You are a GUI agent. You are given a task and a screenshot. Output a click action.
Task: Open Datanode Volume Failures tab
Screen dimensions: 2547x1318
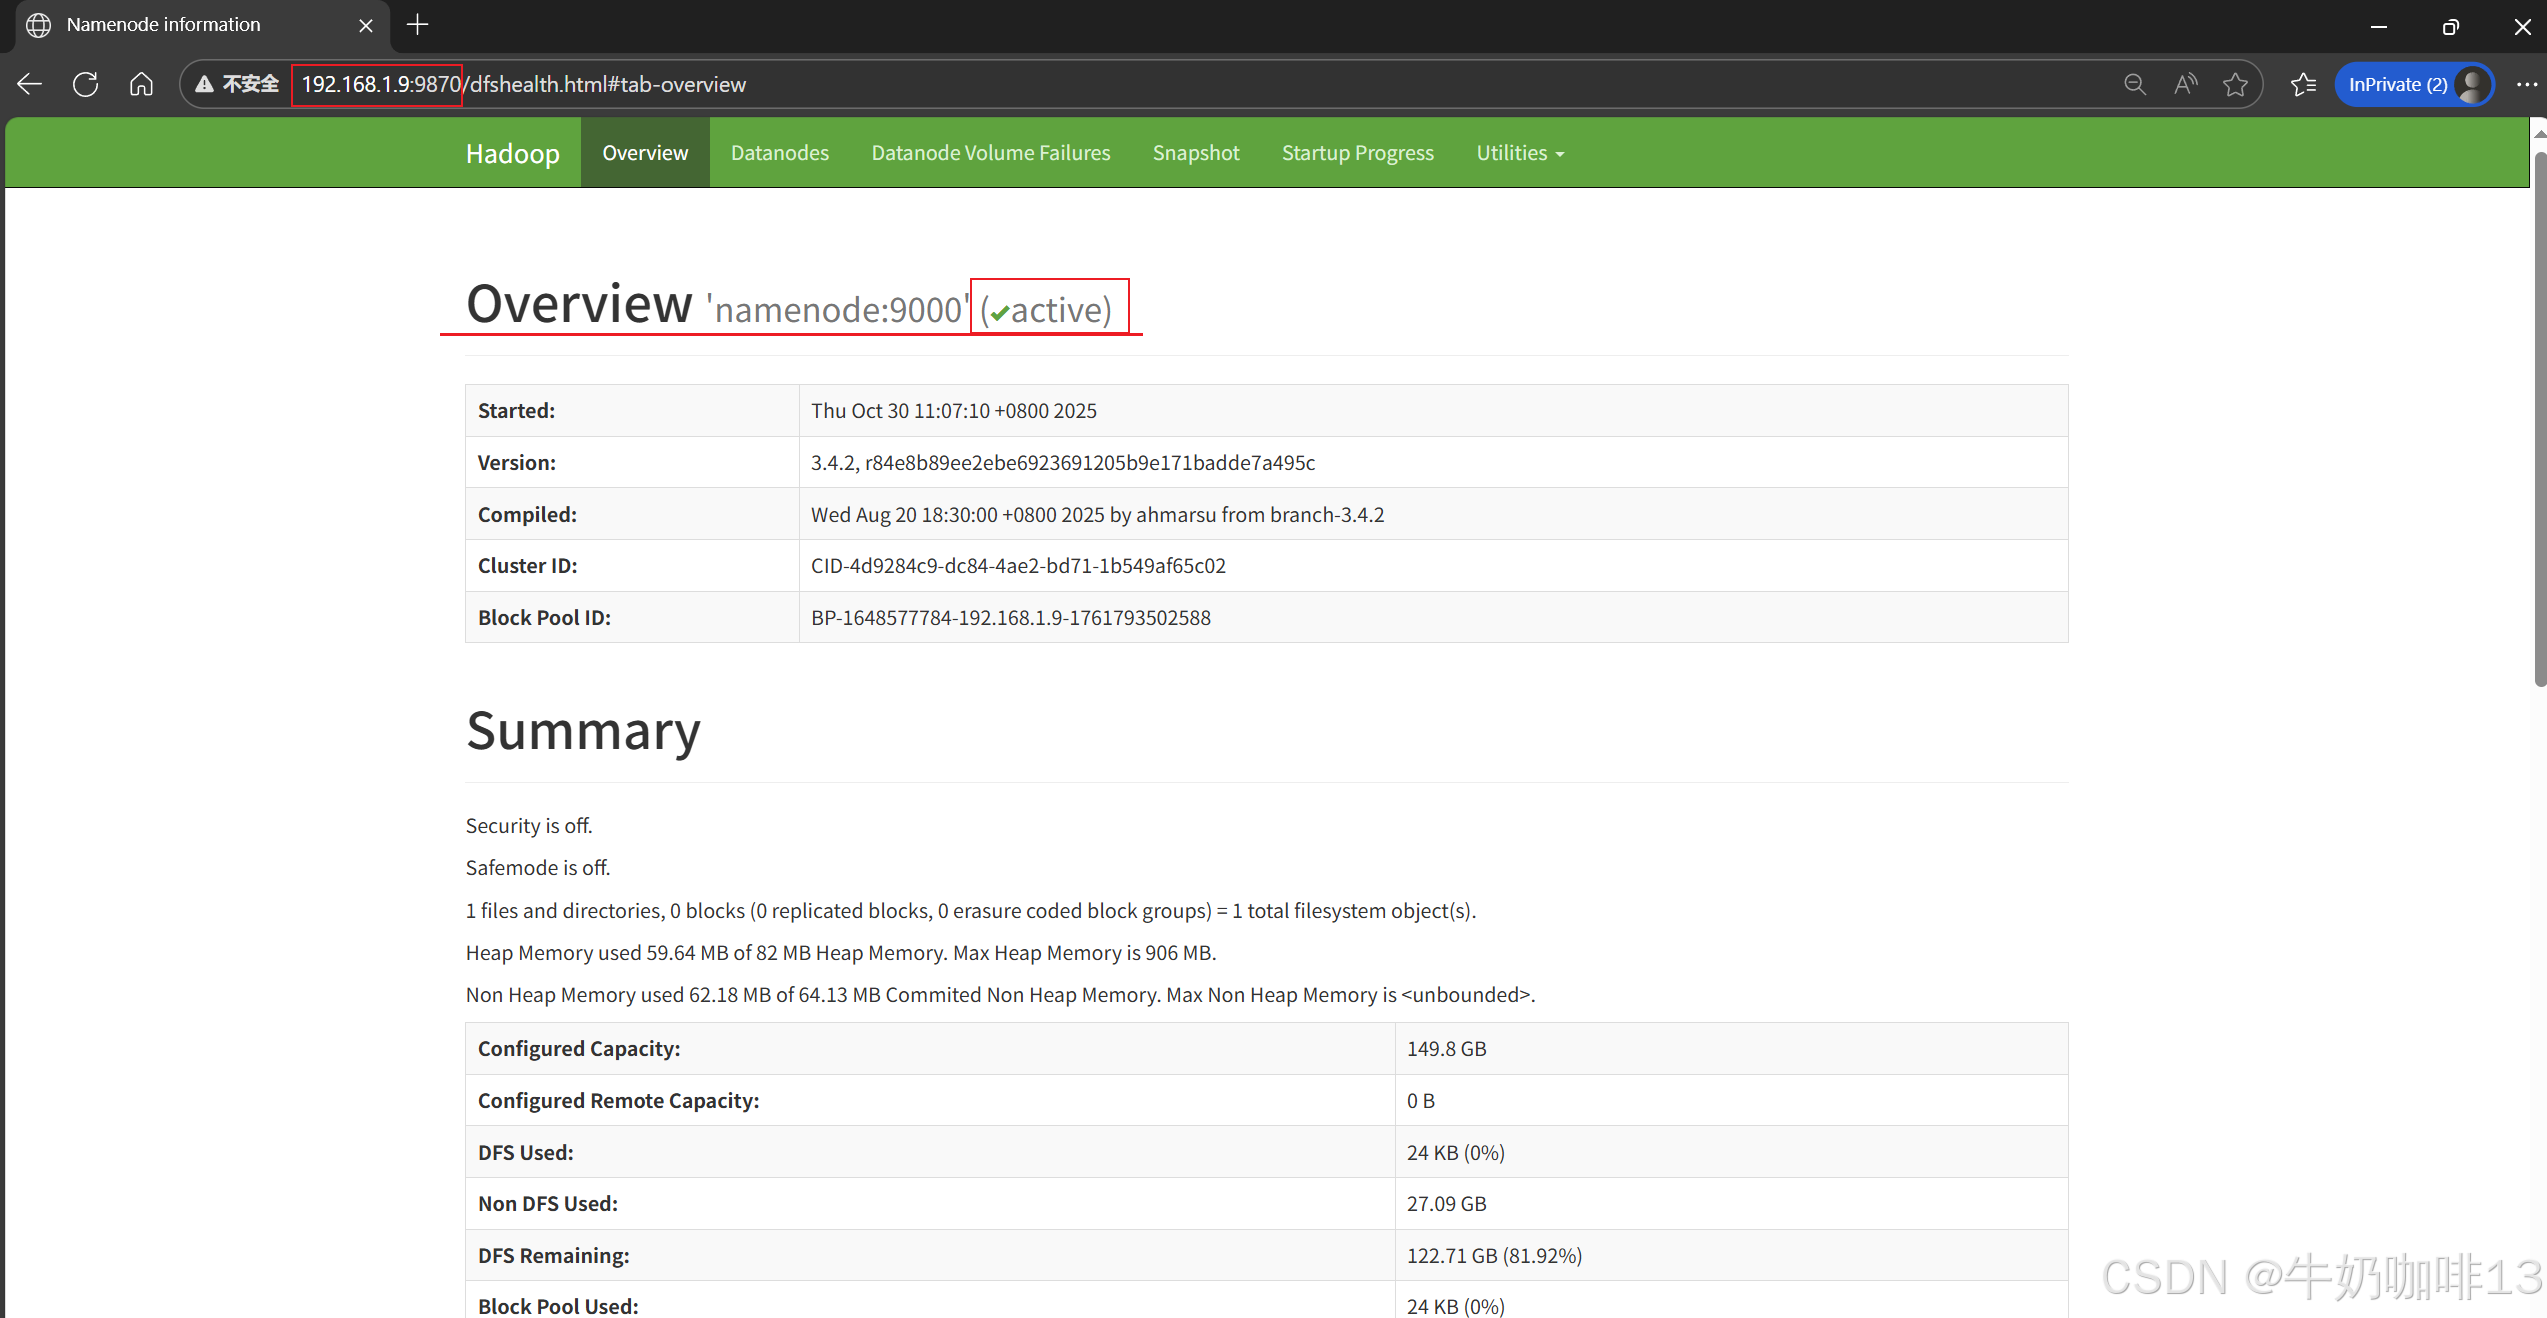(990, 153)
